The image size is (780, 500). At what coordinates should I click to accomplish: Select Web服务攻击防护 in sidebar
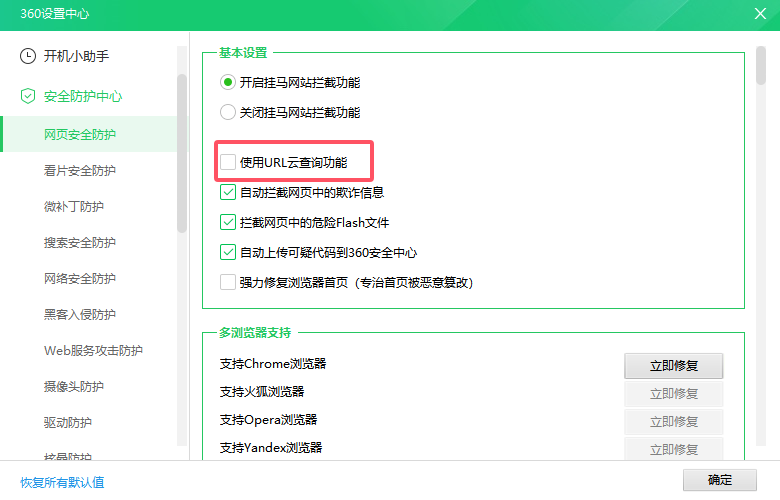pos(93,350)
